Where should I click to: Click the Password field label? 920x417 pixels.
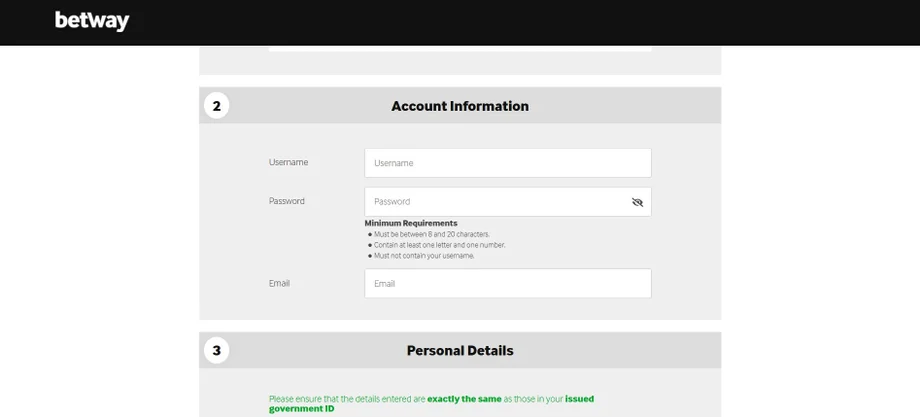pyautogui.click(x=286, y=201)
